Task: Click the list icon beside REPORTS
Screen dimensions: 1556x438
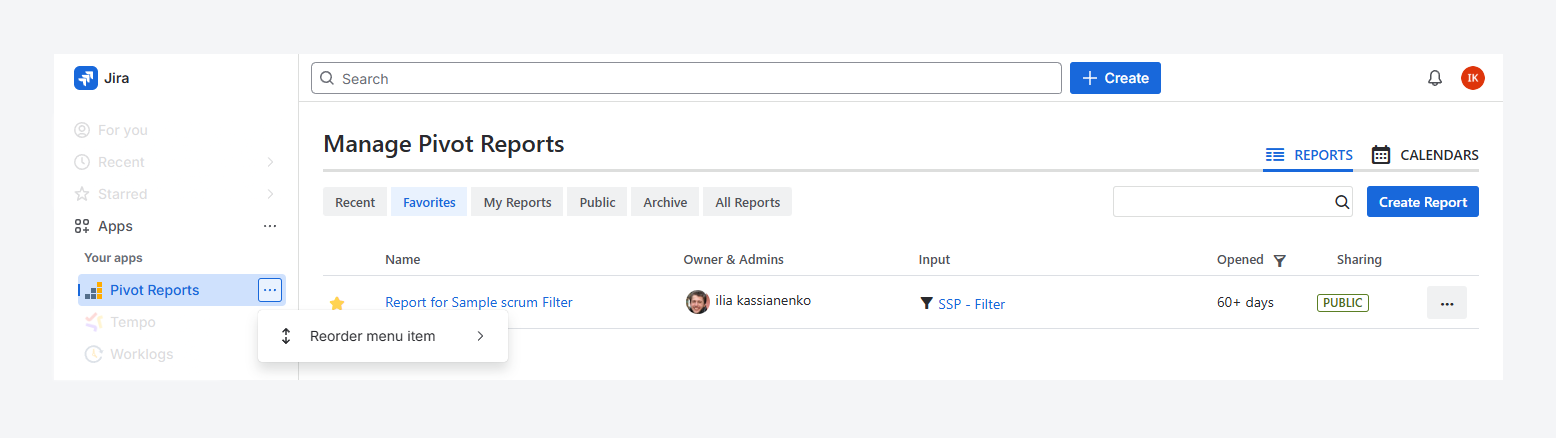Action: [1275, 155]
